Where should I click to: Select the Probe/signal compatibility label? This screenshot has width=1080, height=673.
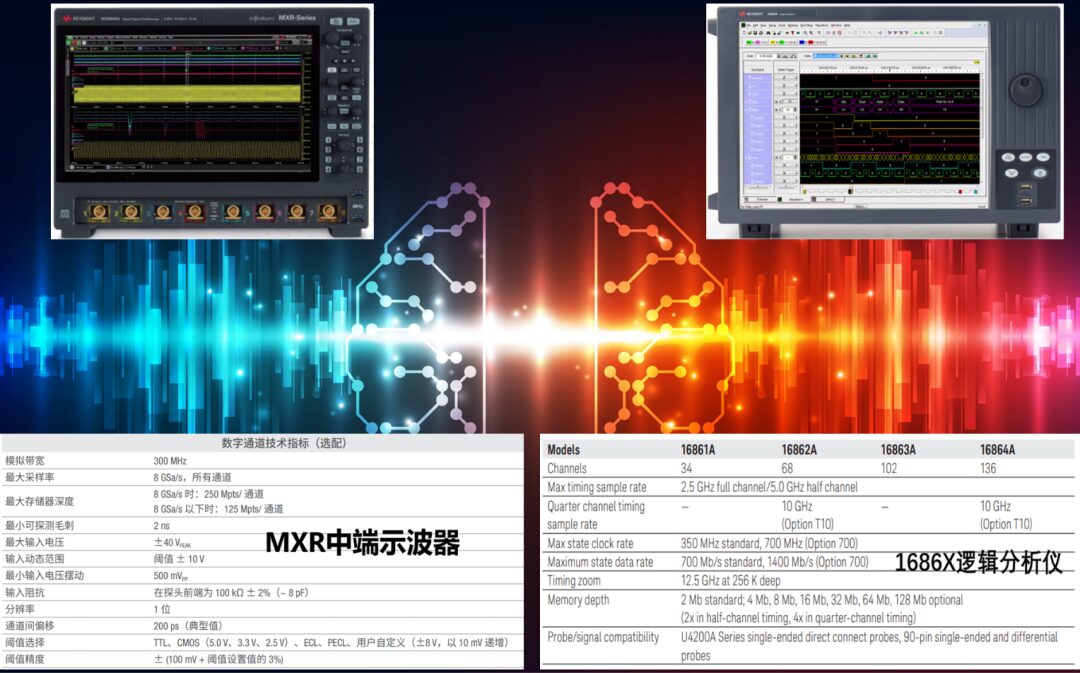(603, 637)
